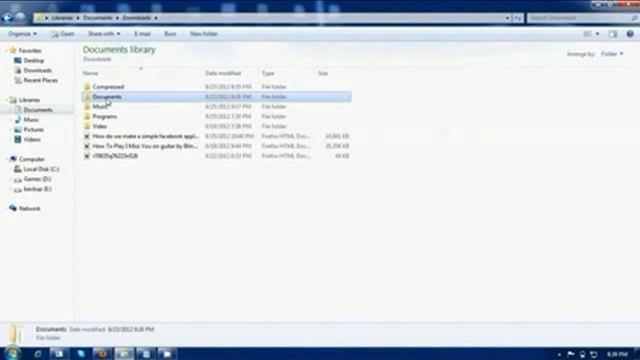The image size is (640, 360).
Task: Click the icon of How To Play file
Action: click(x=87, y=146)
